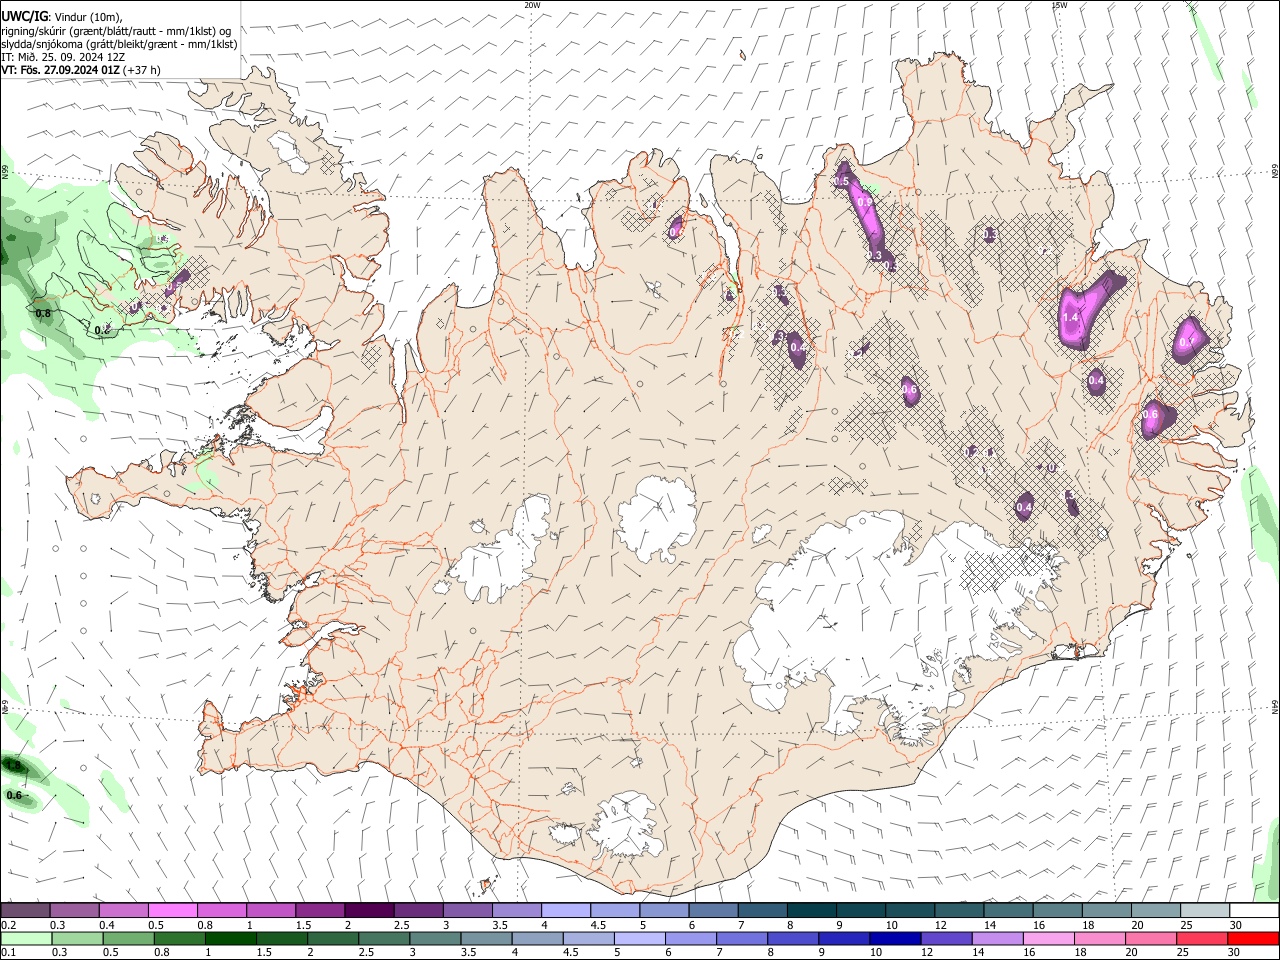Select green legend swatch between 10 and 12
The height and width of the screenshot is (960, 1280).
(x=895, y=938)
